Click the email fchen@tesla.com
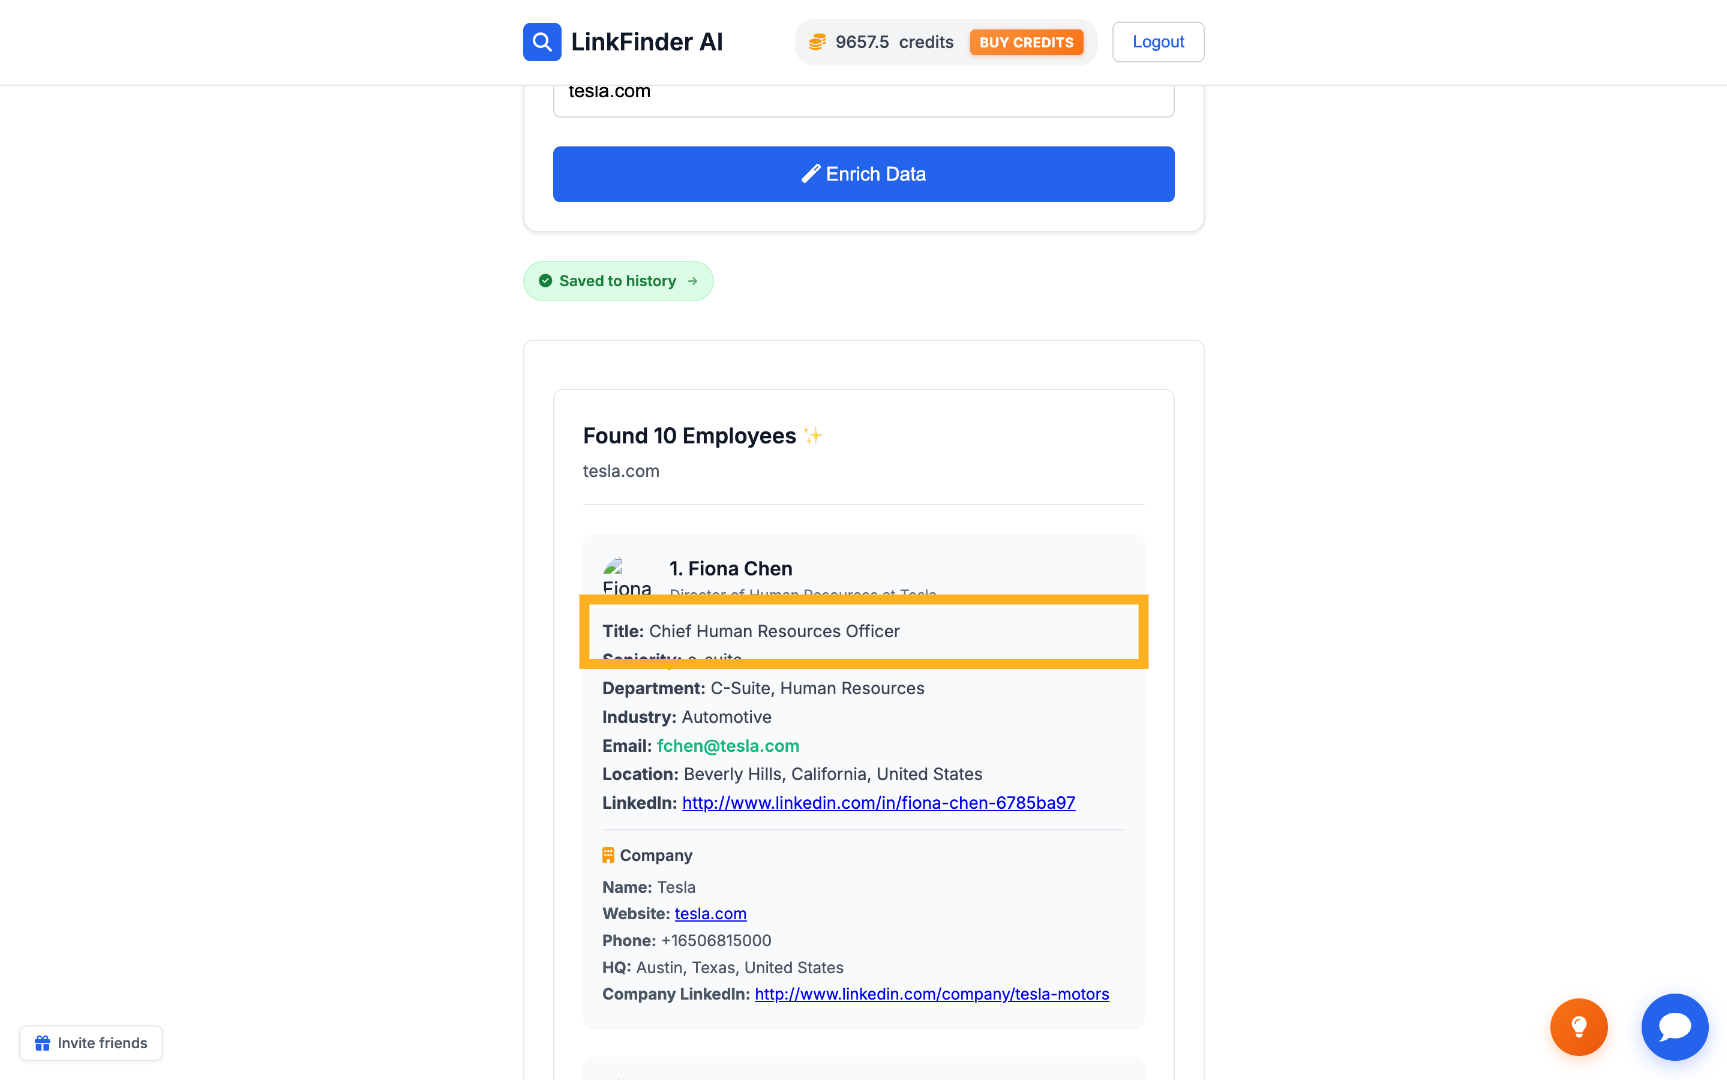 click(x=728, y=746)
